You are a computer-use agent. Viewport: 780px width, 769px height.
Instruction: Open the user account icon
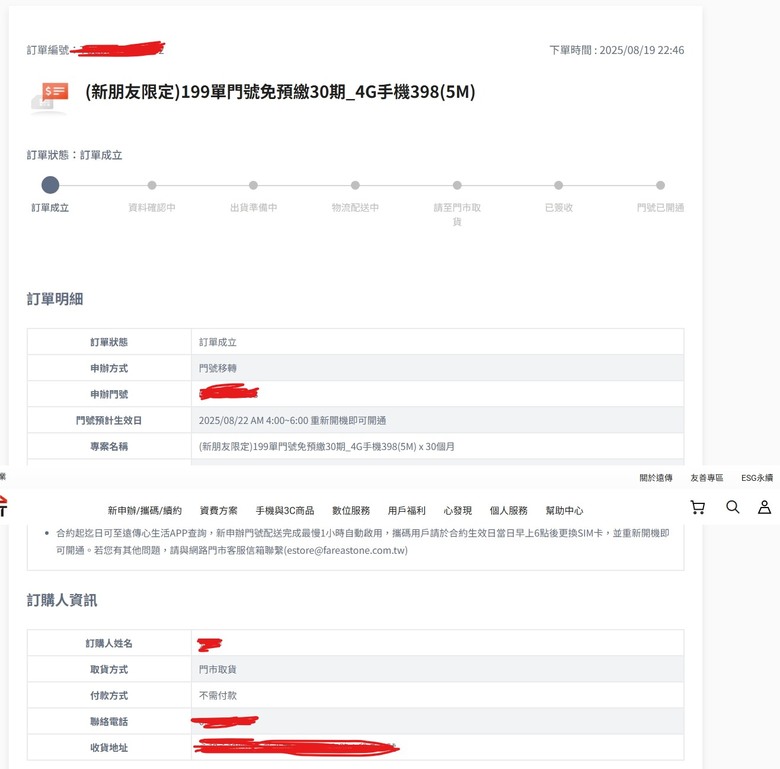[x=765, y=507]
